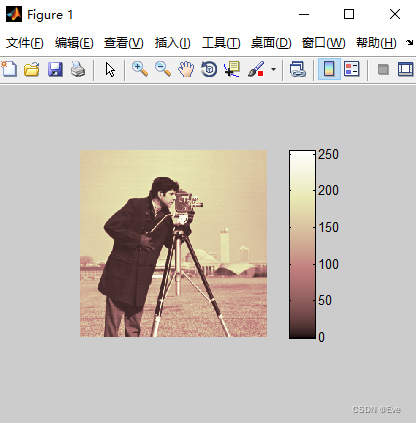This screenshot has height=423, width=416.
Task: Print the figure using the printer icon
Action: coord(78,69)
